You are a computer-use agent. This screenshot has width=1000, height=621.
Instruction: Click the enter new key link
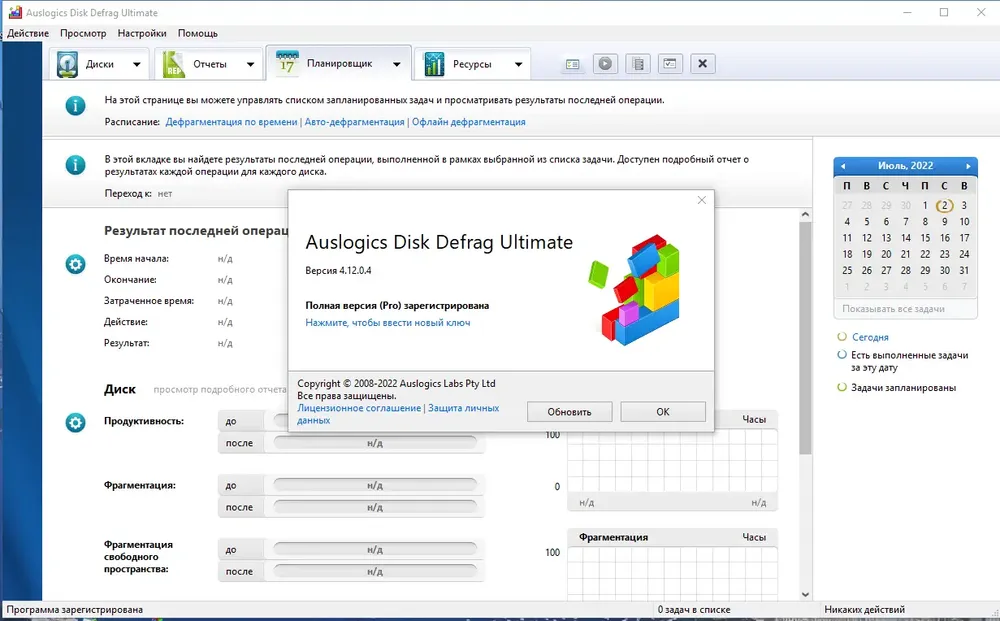388,323
